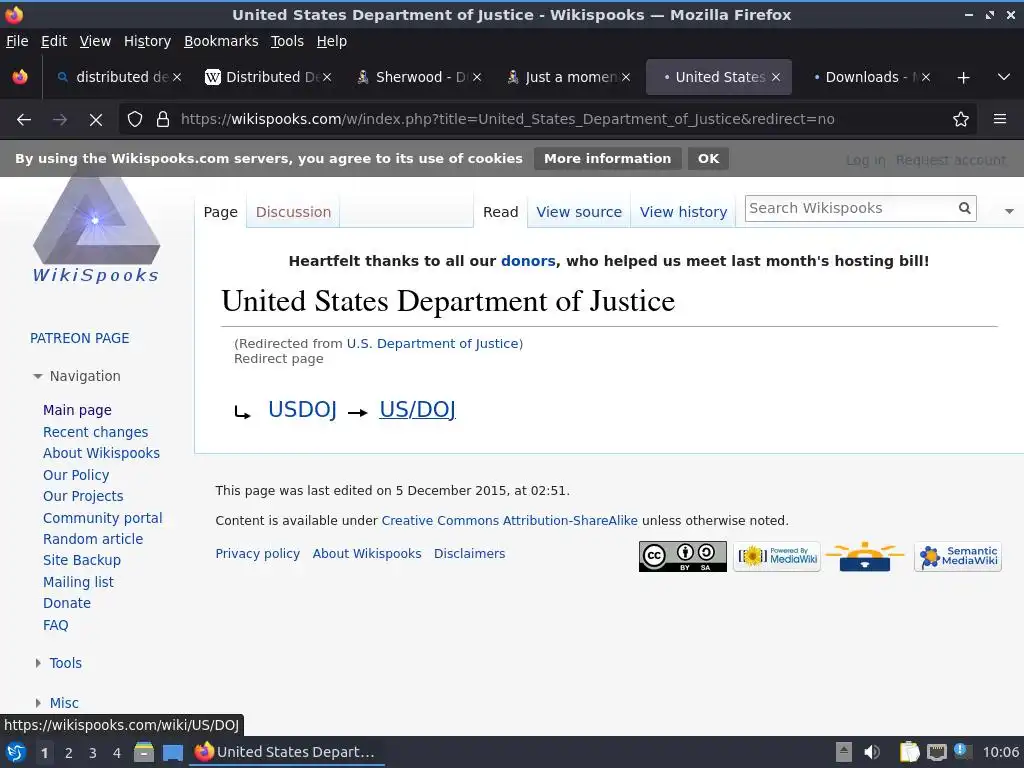1024x768 pixels.
Task: Select the View history tab
Action: 683,212
